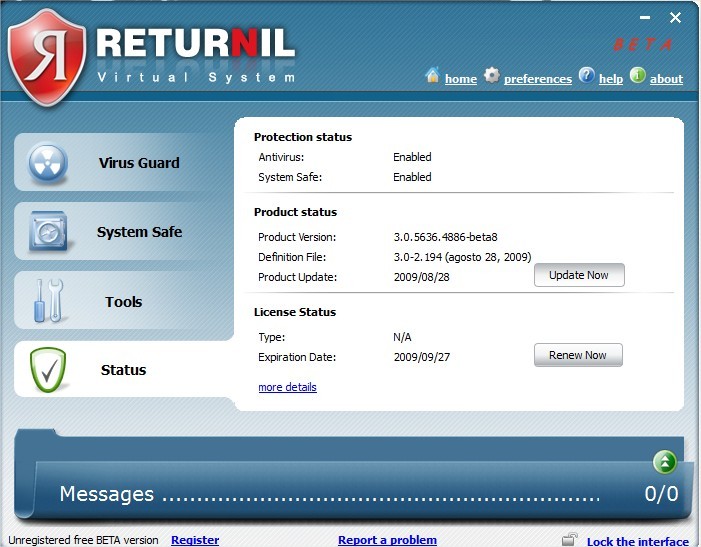The width and height of the screenshot is (701, 547).
Task: Close the Returnil window
Action: [675, 17]
